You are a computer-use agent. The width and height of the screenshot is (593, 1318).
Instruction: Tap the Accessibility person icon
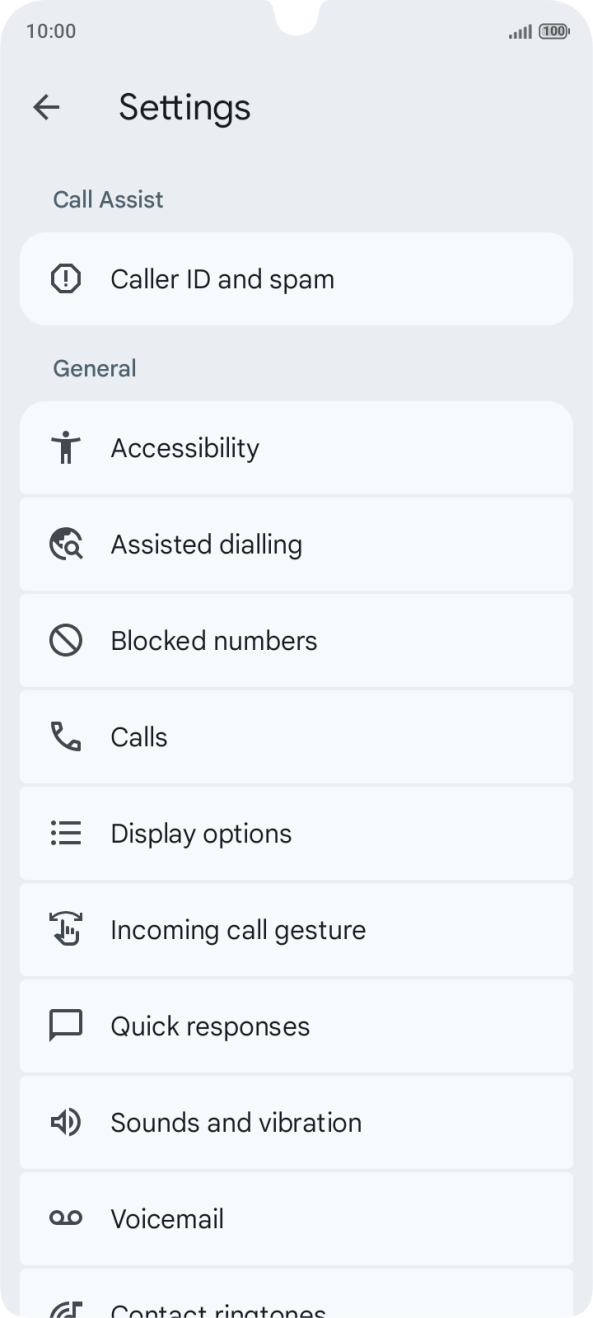(66, 448)
